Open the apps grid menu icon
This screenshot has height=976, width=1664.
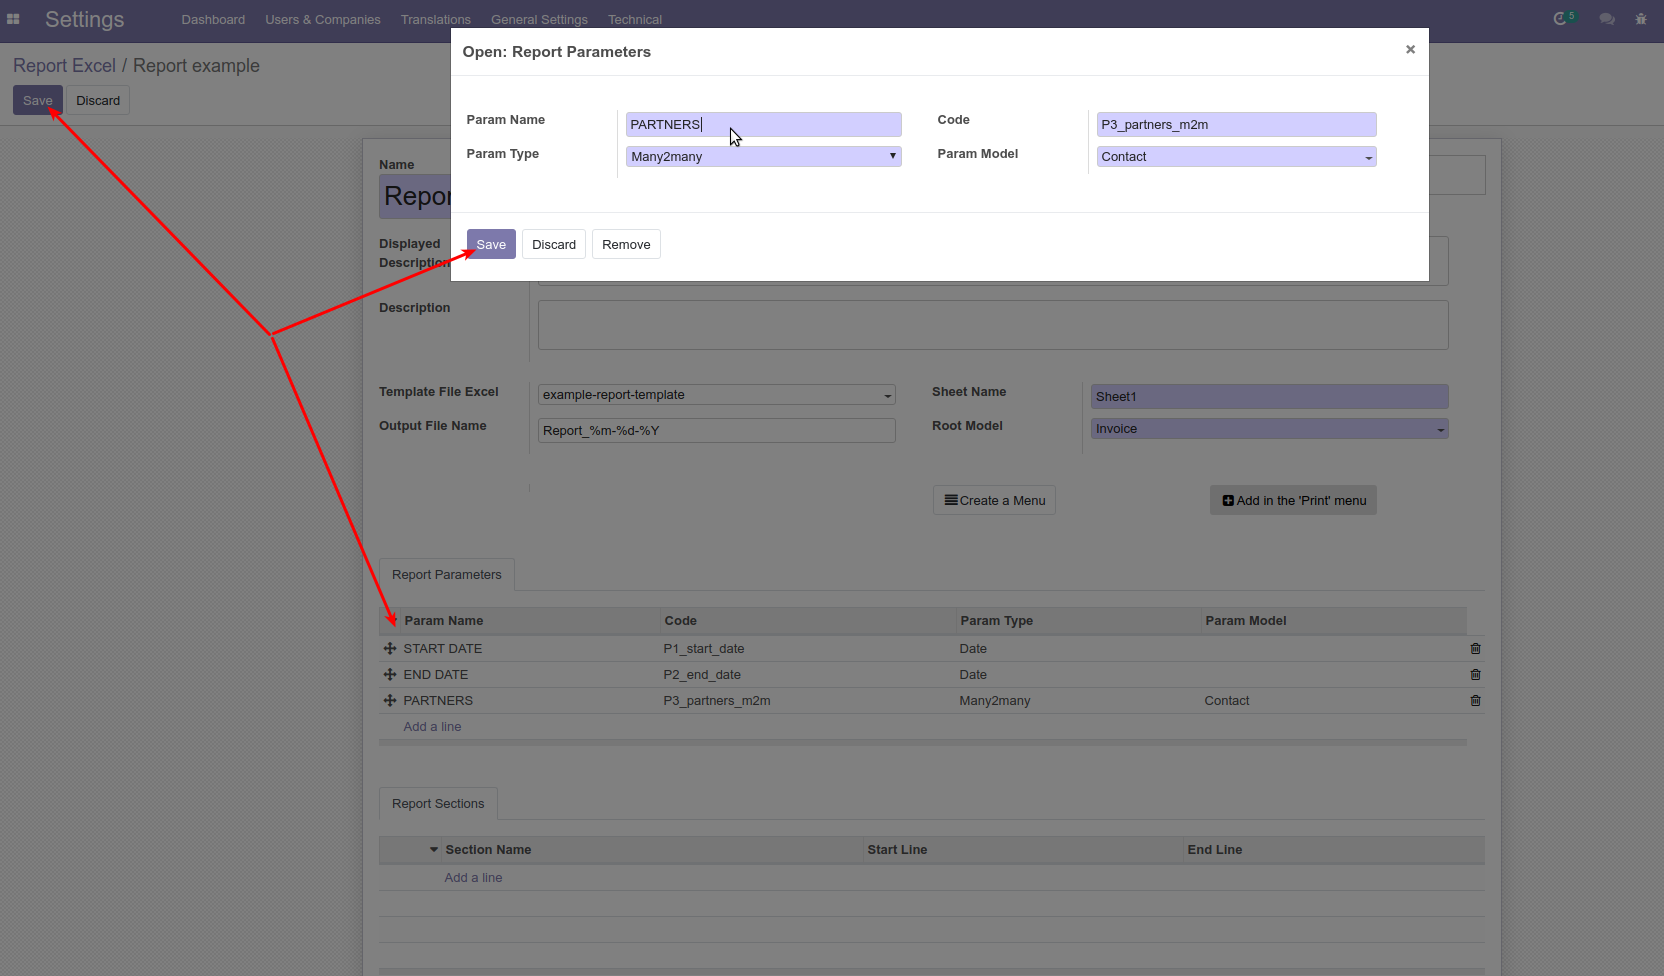pos(13,19)
